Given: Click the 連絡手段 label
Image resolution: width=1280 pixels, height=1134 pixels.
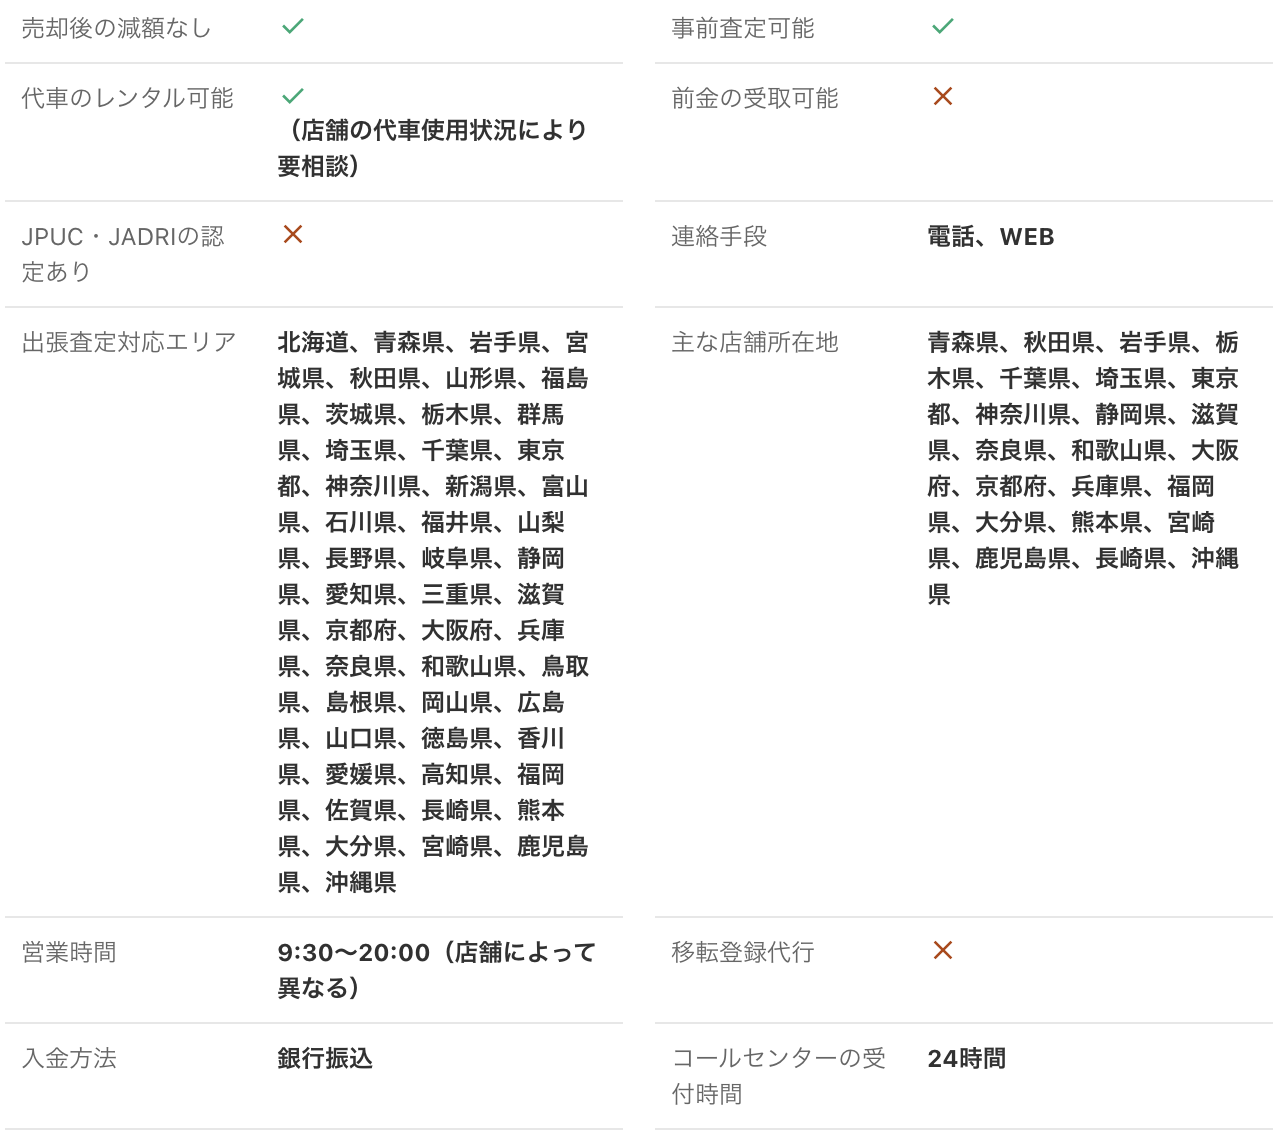Looking at the screenshot, I should click(718, 237).
